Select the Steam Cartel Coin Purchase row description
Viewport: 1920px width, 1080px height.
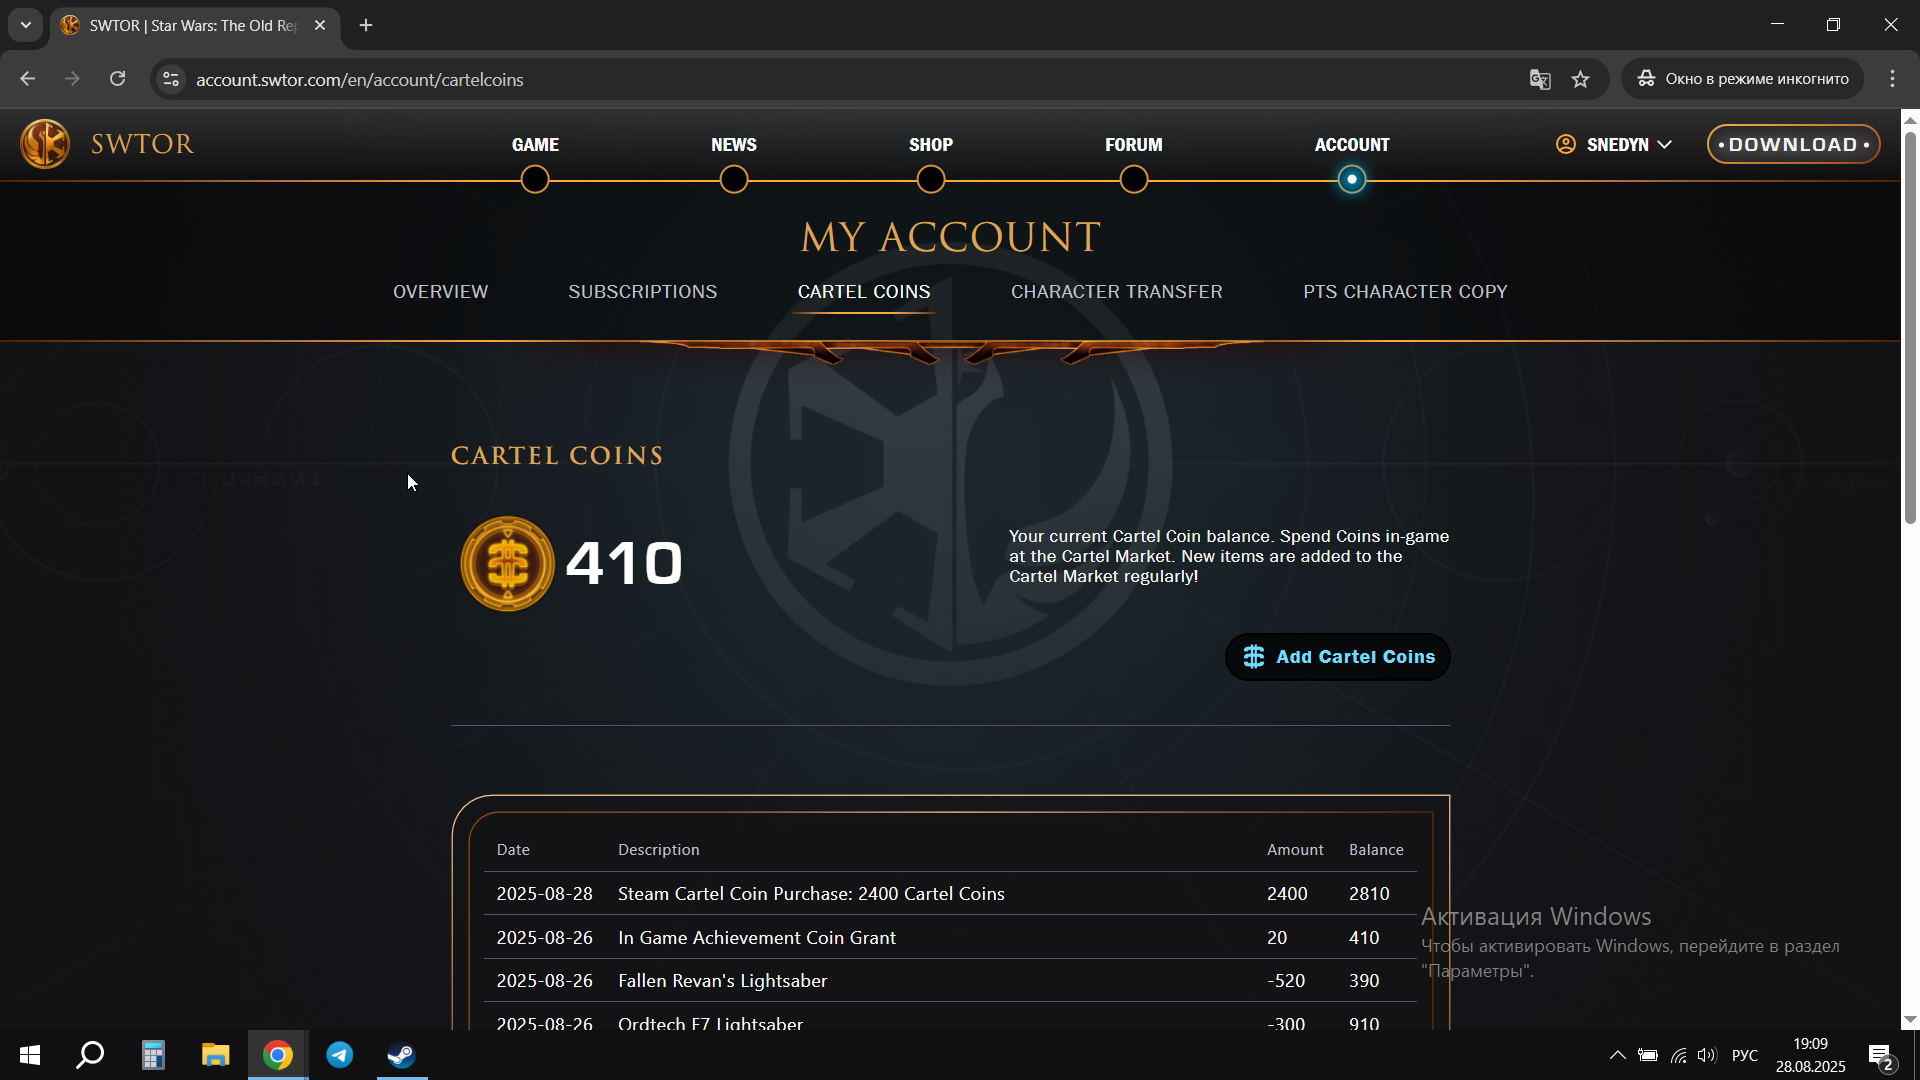point(811,894)
